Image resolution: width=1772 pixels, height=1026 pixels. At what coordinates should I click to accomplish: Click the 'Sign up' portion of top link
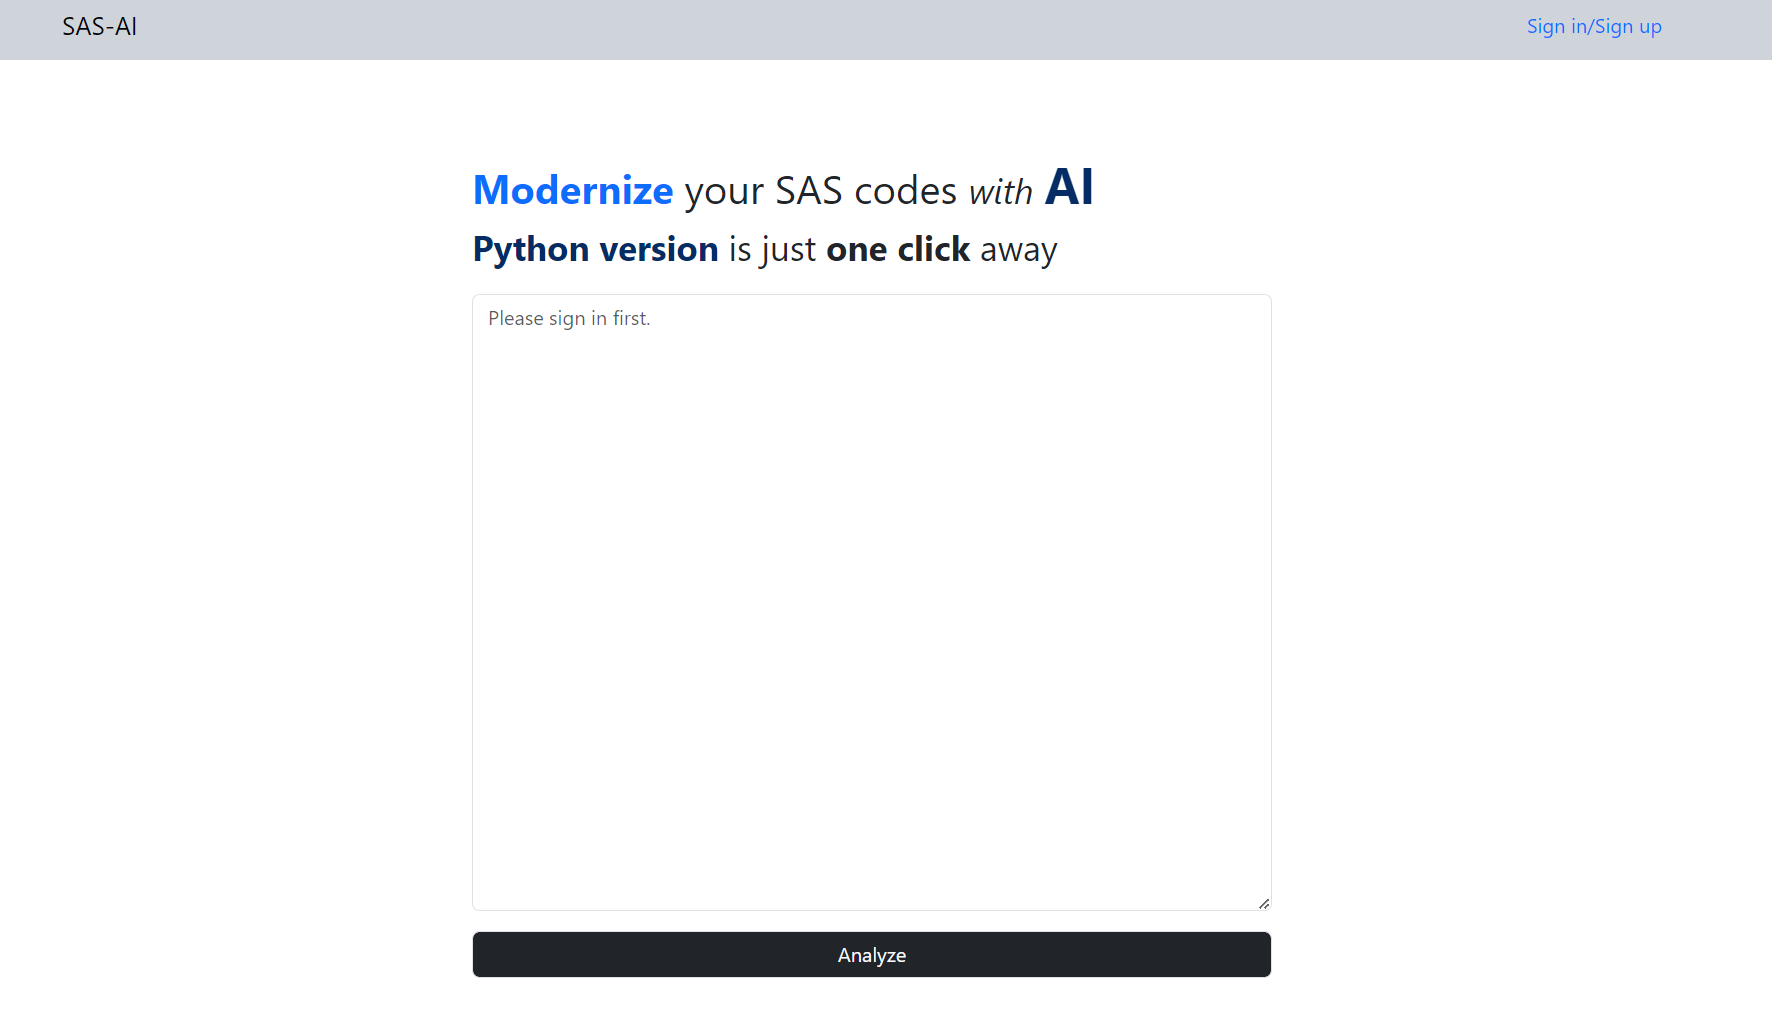[x=1628, y=27]
